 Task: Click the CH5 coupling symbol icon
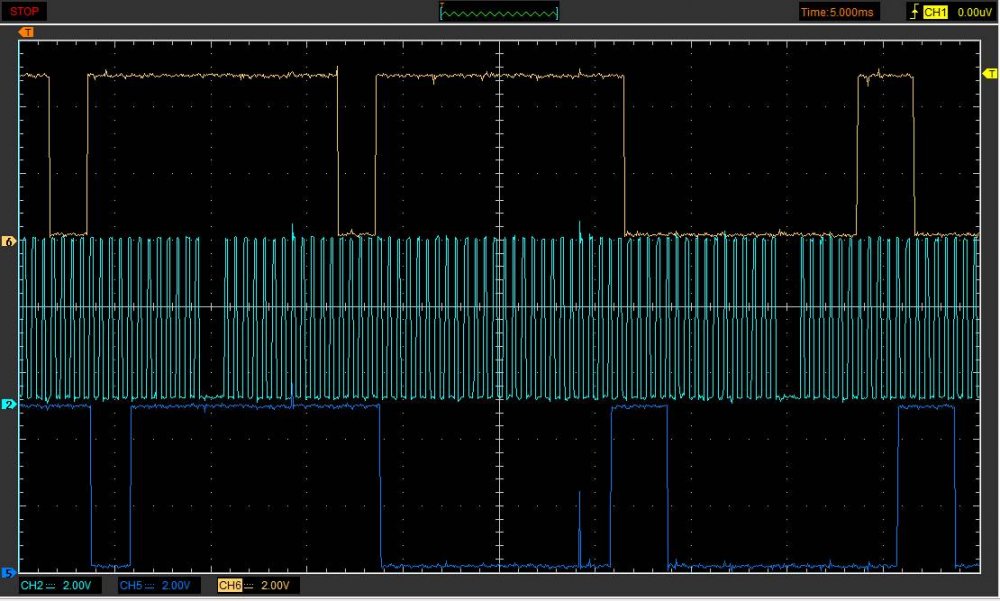coord(148,585)
